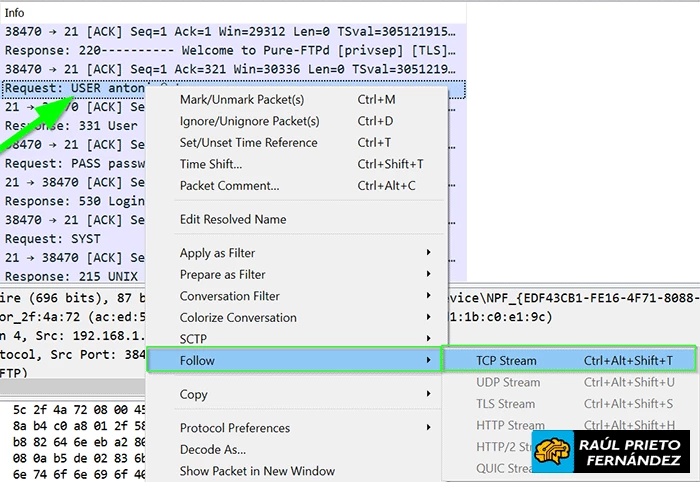The width and height of the screenshot is (700, 482).
Task: Click Set/Unset Time Reference
Action: [248, 143]
